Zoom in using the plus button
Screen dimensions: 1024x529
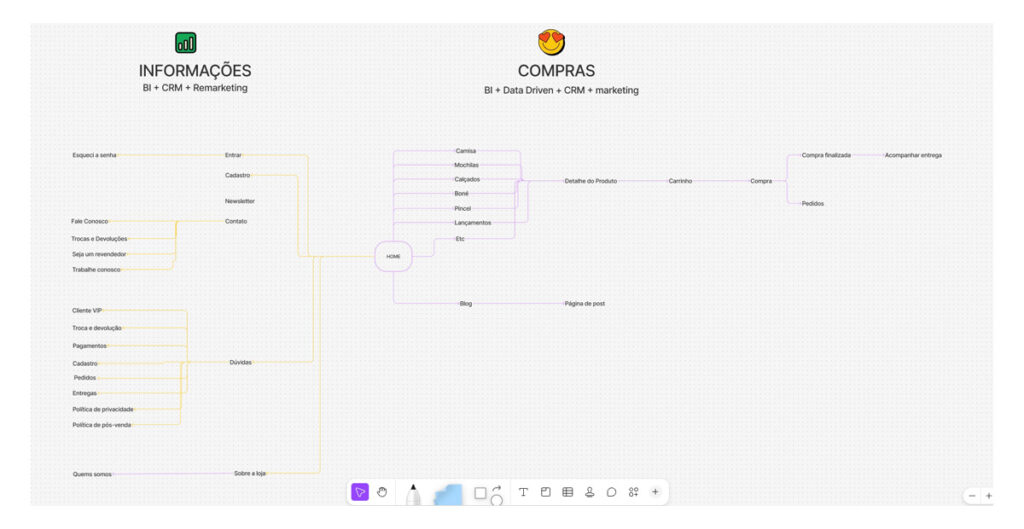click(989, 496)
